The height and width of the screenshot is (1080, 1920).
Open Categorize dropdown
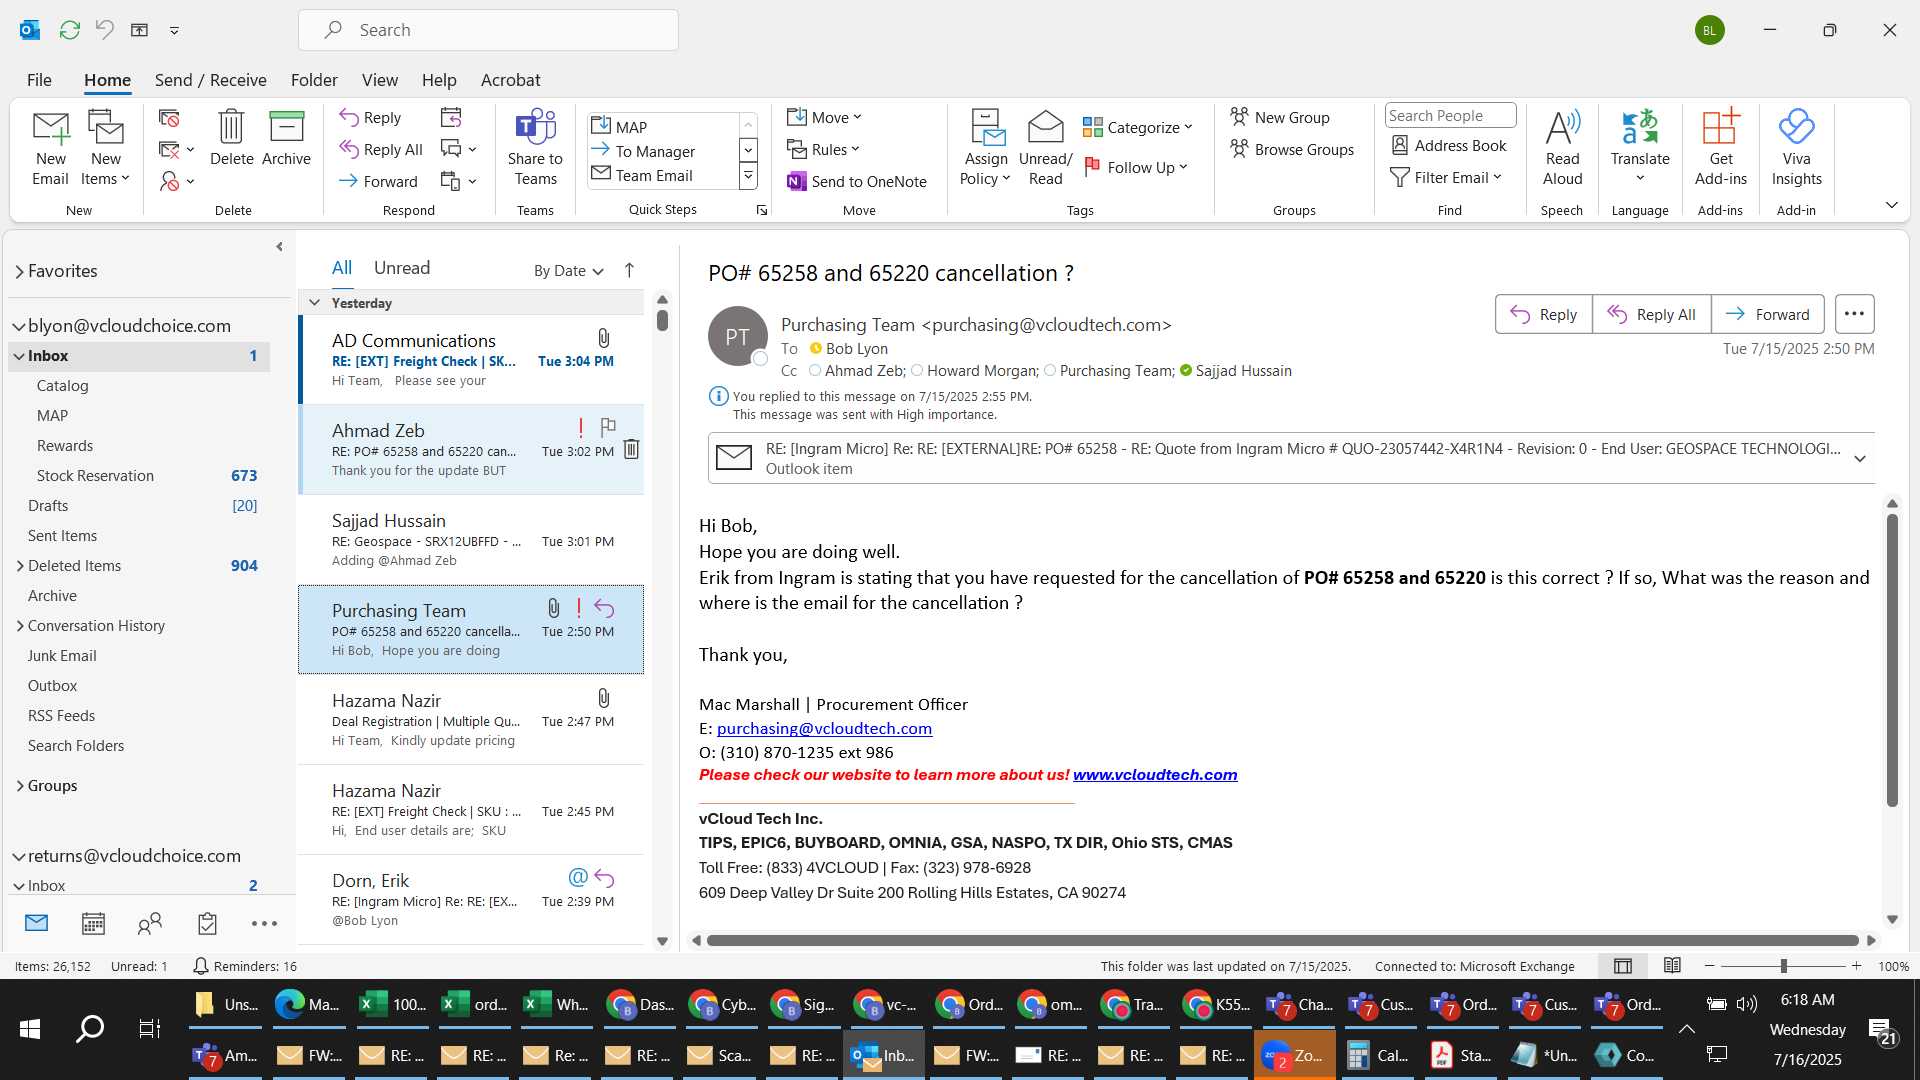[x=1138, y=127]
